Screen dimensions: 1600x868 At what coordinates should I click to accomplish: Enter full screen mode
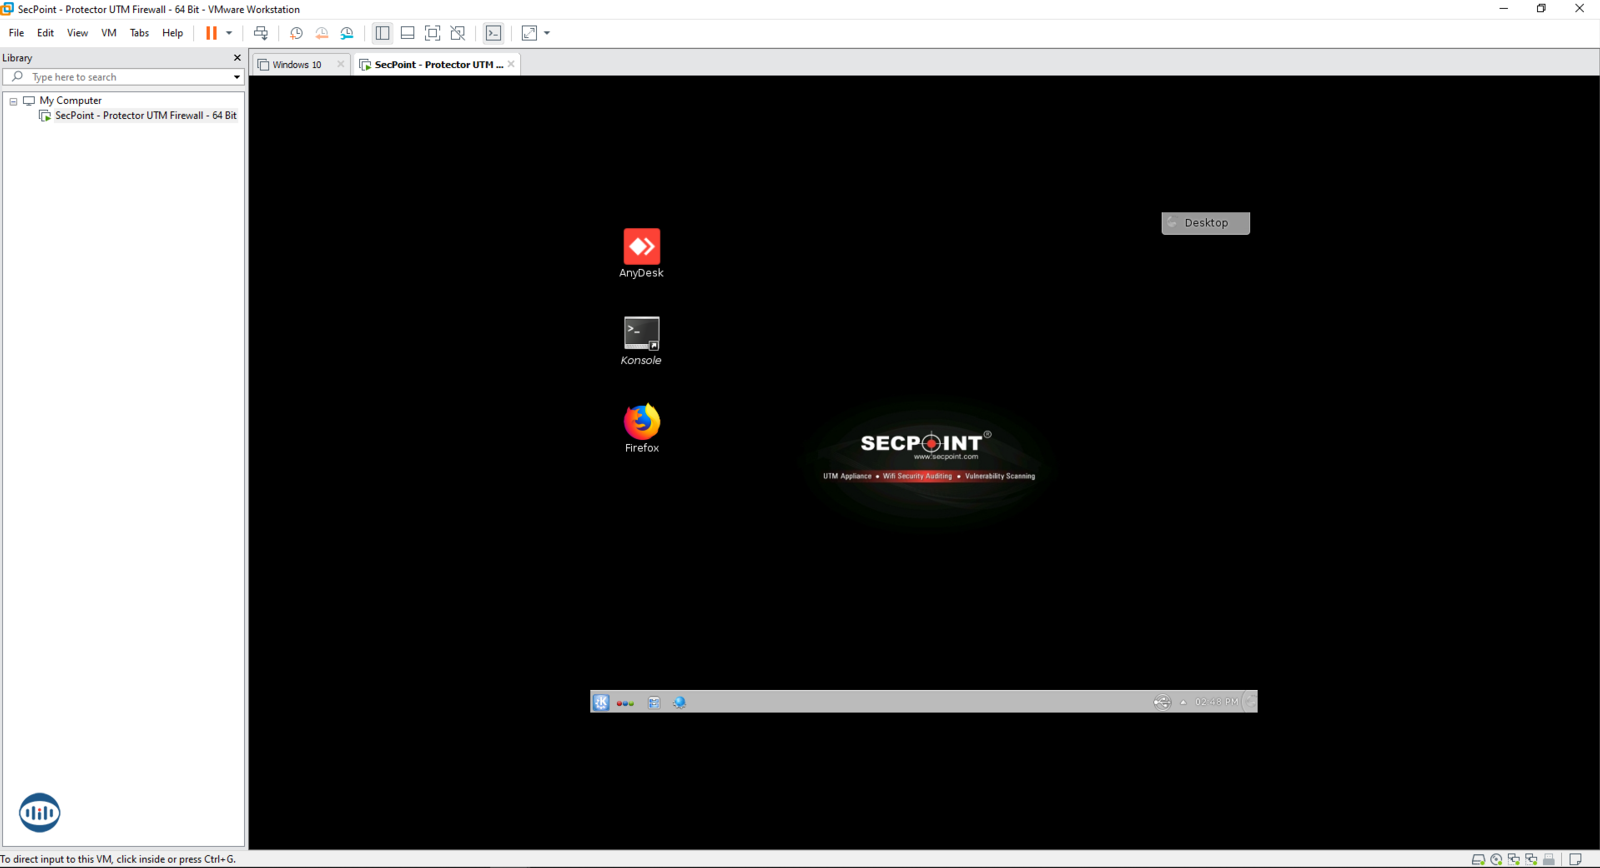433,33
